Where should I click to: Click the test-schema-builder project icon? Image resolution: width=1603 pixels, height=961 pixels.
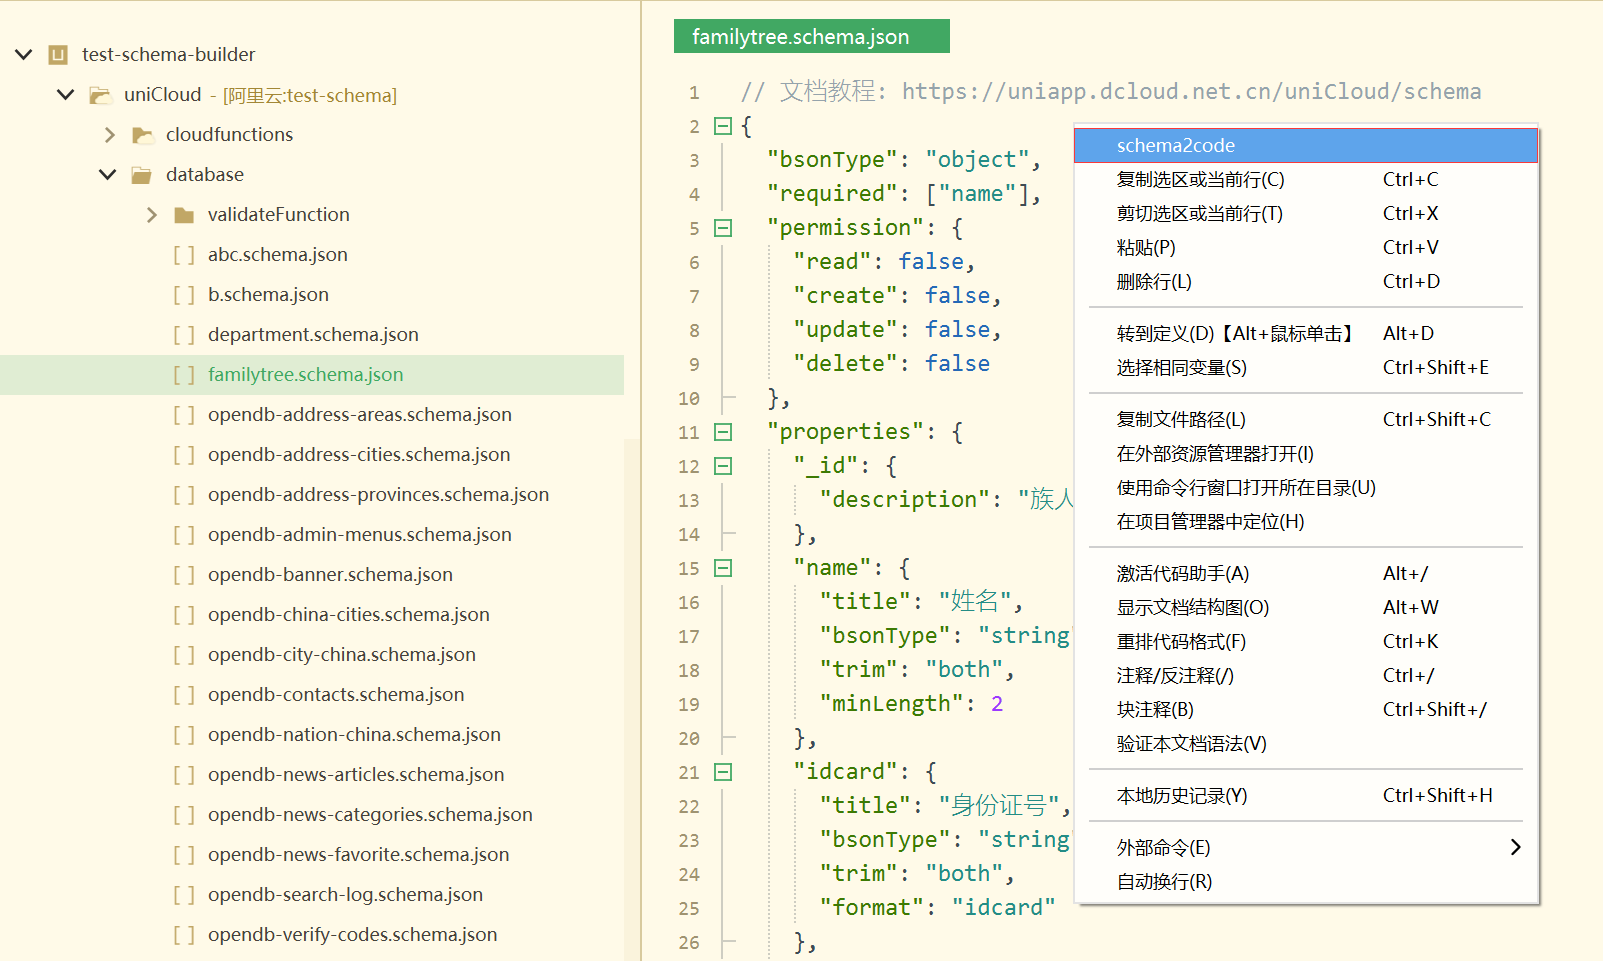[x=58, y=55]
